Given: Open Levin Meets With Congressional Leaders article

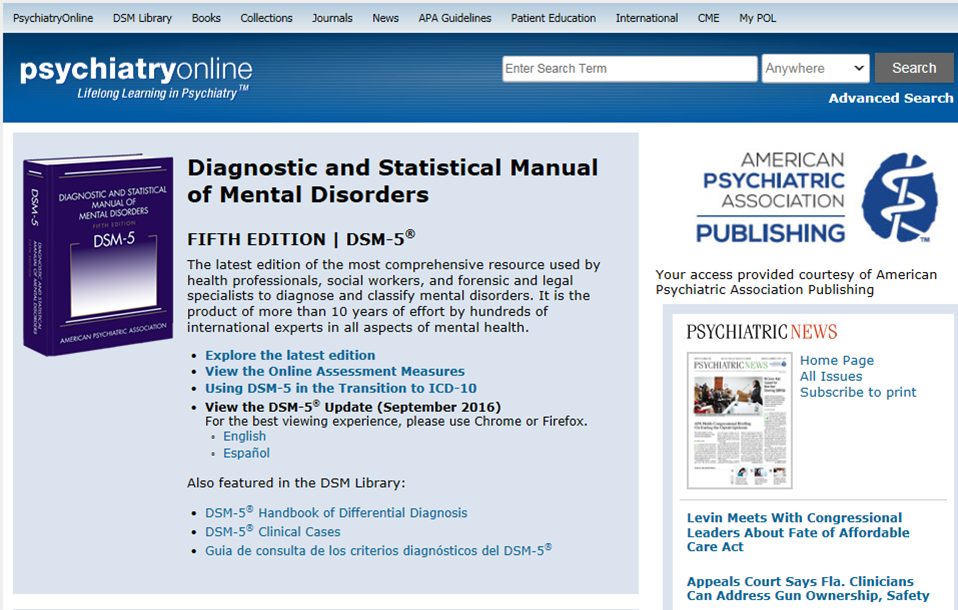Looking at the screenshot, I should [x=798, y=532].
